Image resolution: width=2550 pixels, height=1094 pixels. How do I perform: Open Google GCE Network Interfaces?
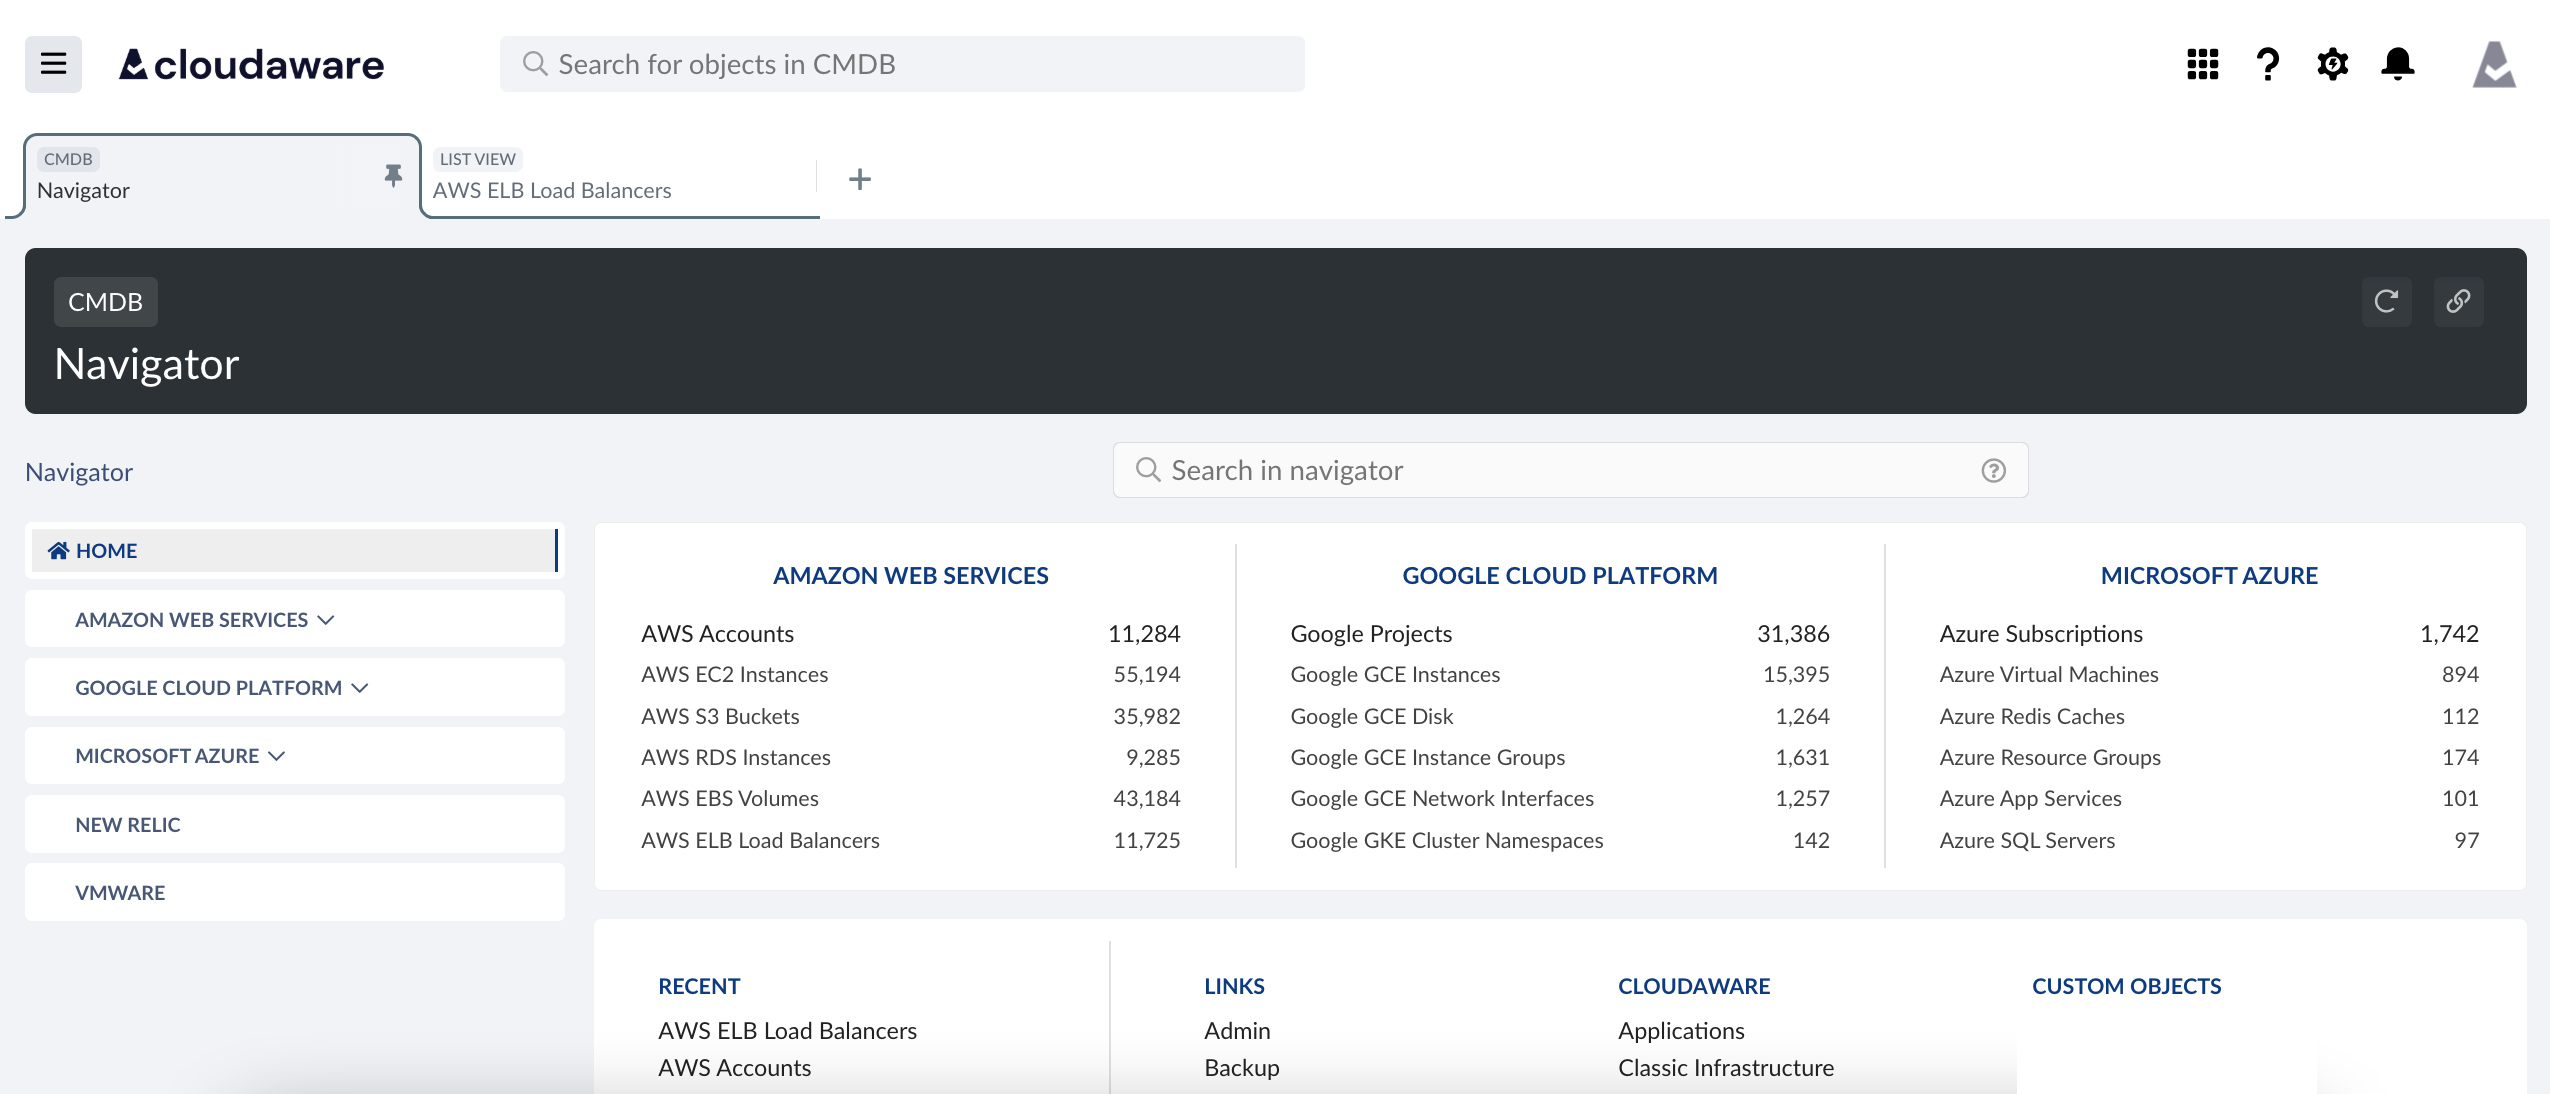(1441, 798)
